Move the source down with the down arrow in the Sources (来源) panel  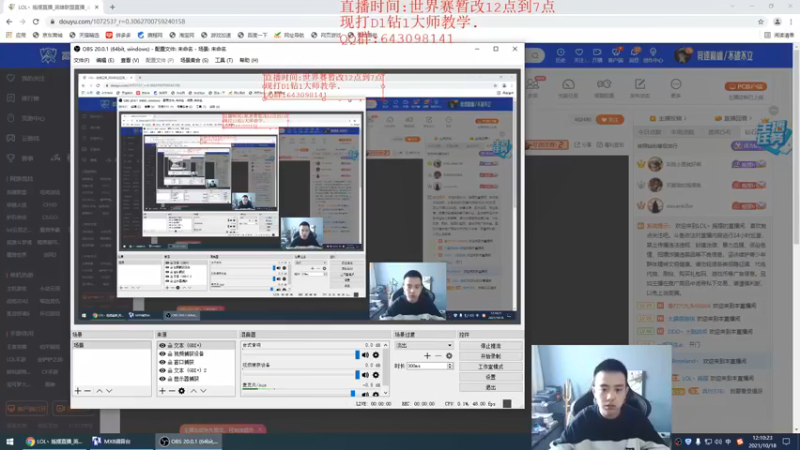tap(203, 391)
